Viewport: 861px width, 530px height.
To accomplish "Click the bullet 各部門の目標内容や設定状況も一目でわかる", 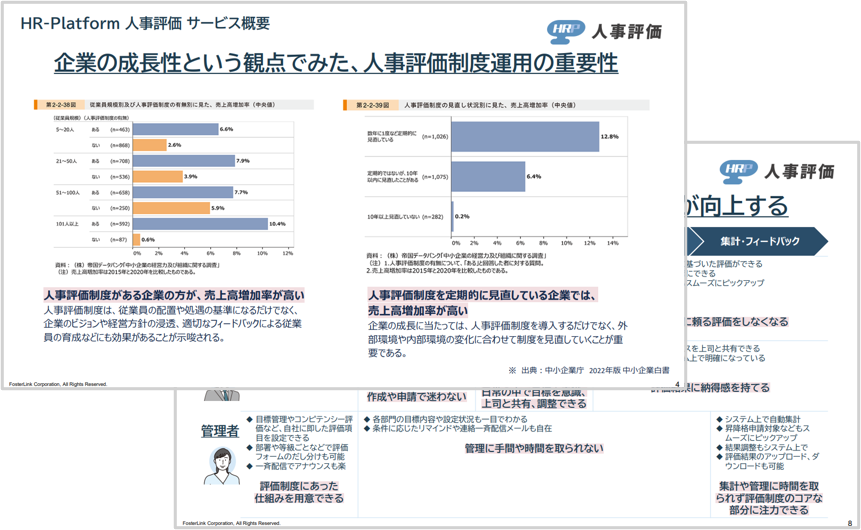I will pos(446,419).
